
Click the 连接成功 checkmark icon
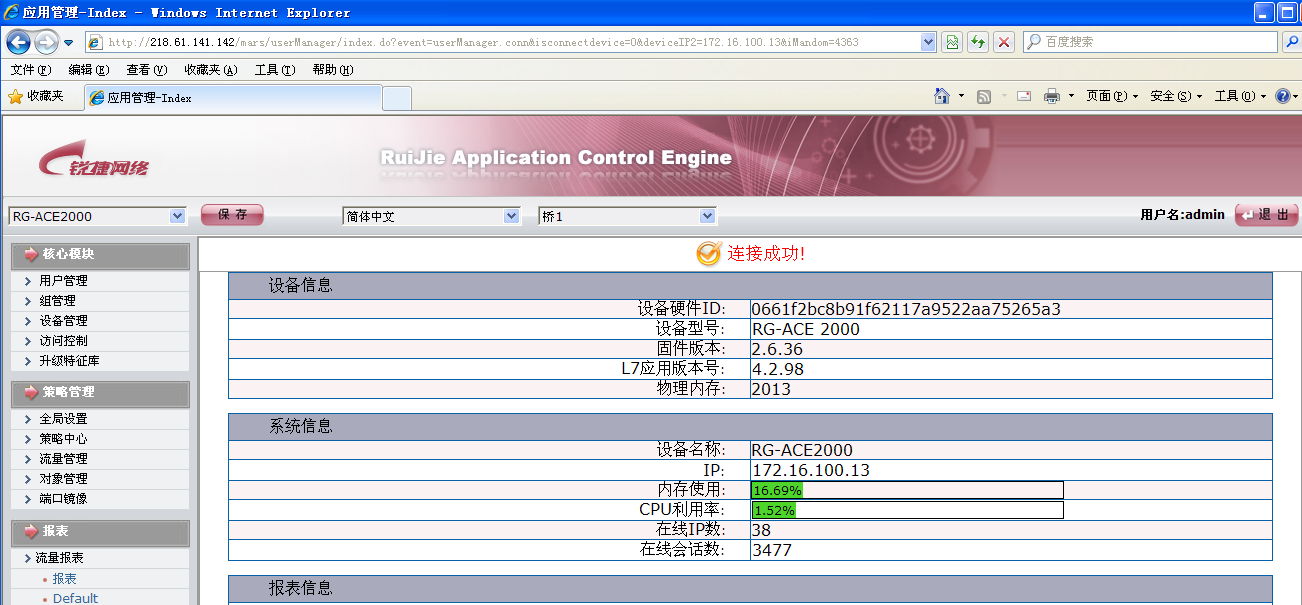pos(708,254)
